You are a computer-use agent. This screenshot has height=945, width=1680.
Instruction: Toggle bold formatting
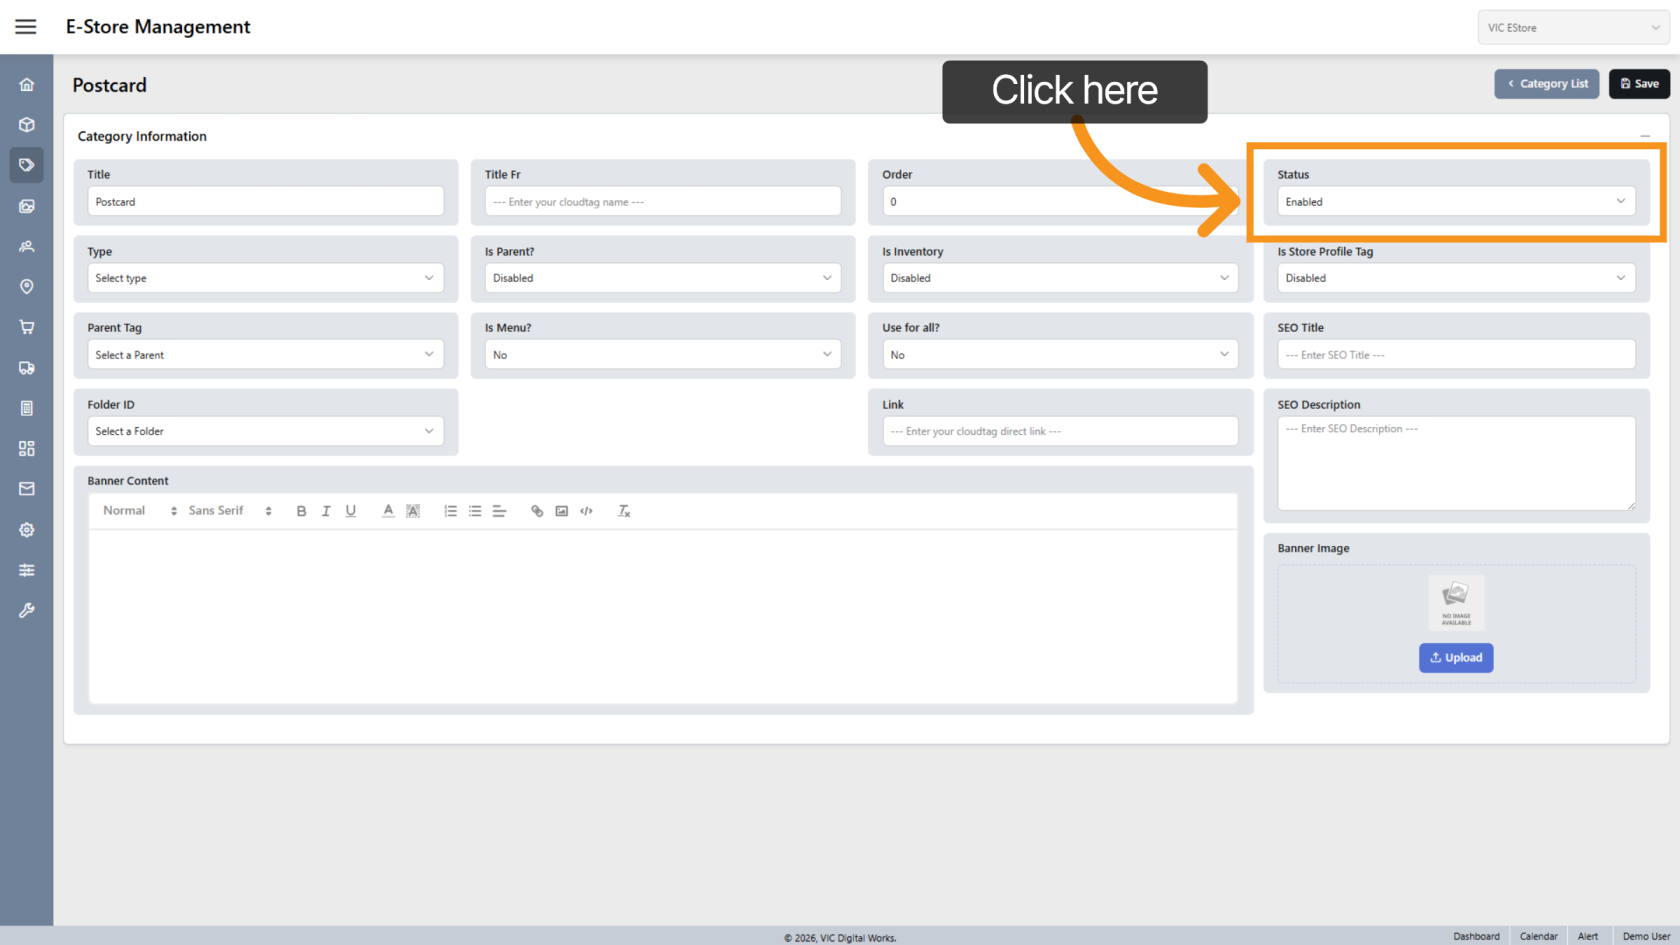(301, 511)
